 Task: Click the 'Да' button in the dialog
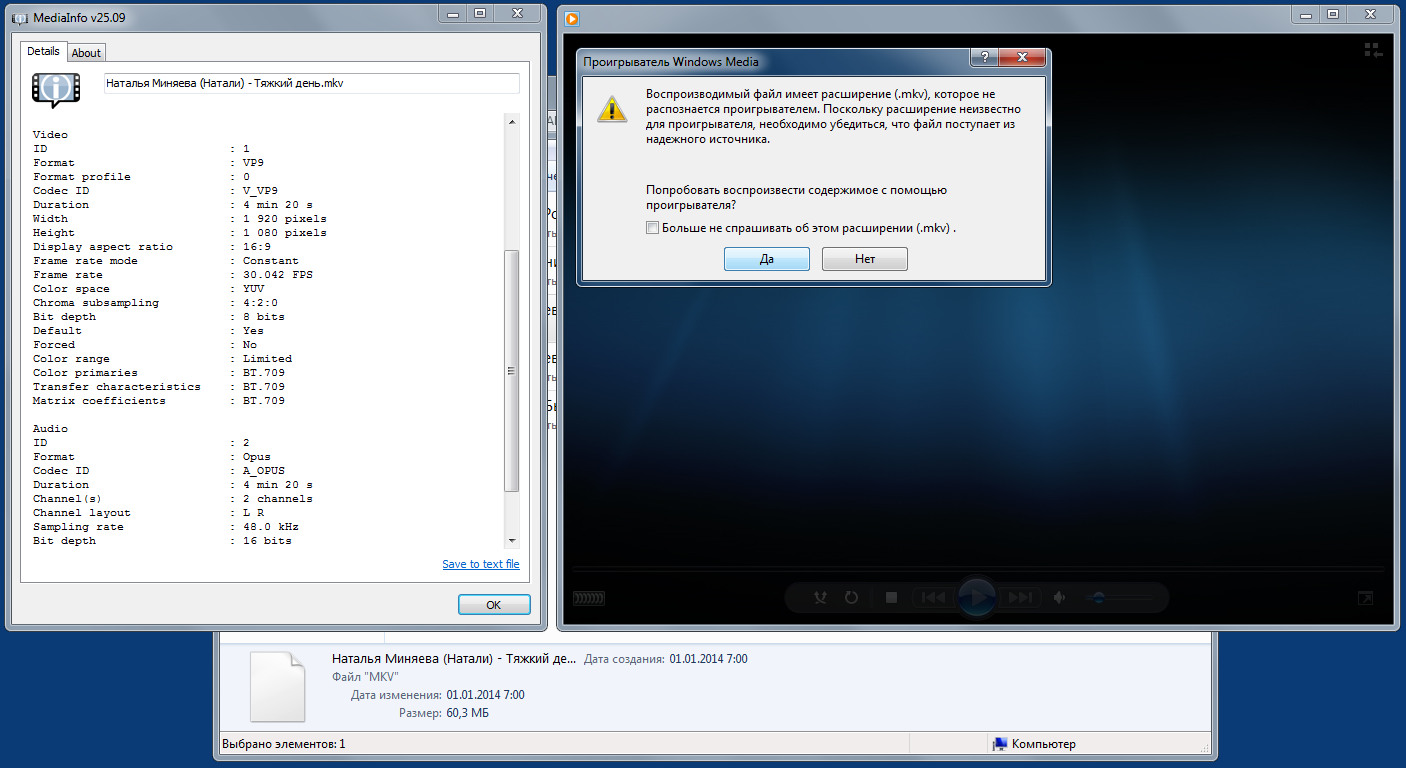coord(766,259)
